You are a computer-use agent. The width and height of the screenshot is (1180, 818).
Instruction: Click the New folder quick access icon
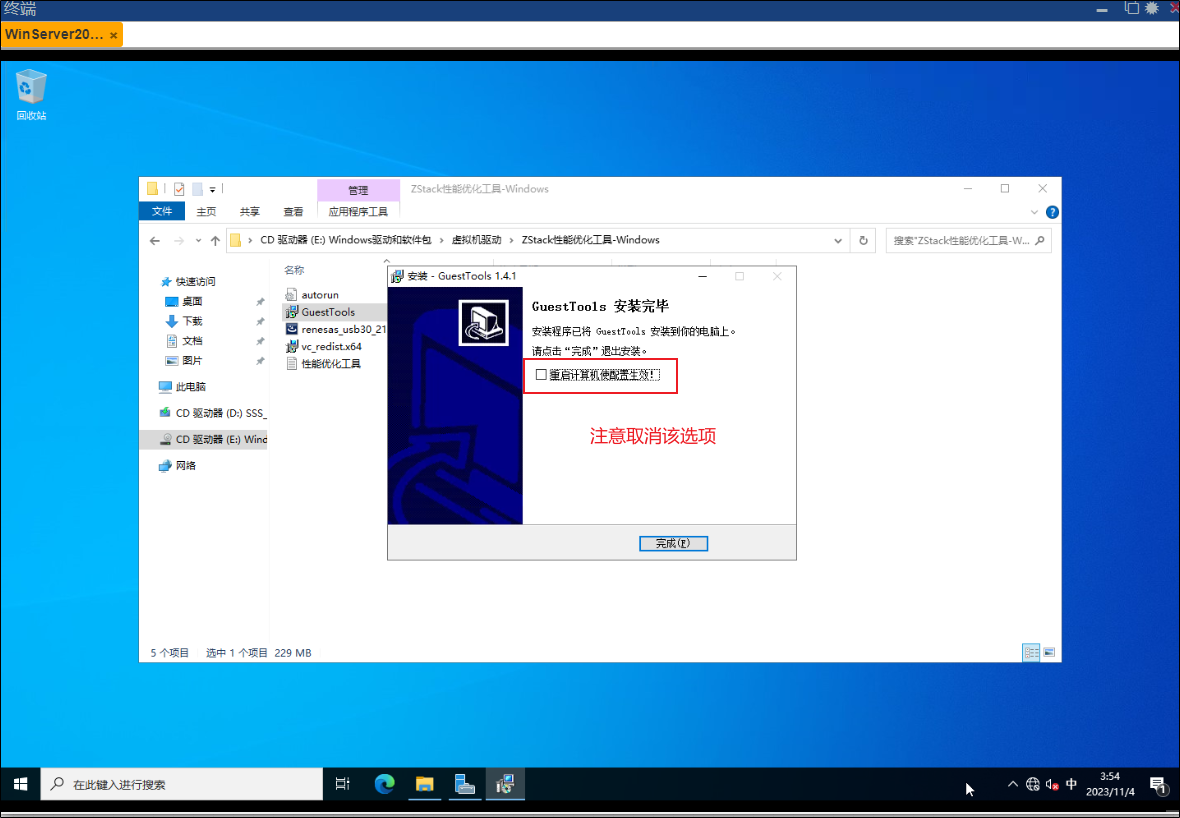pyautogui.click(x=197, y=189)
